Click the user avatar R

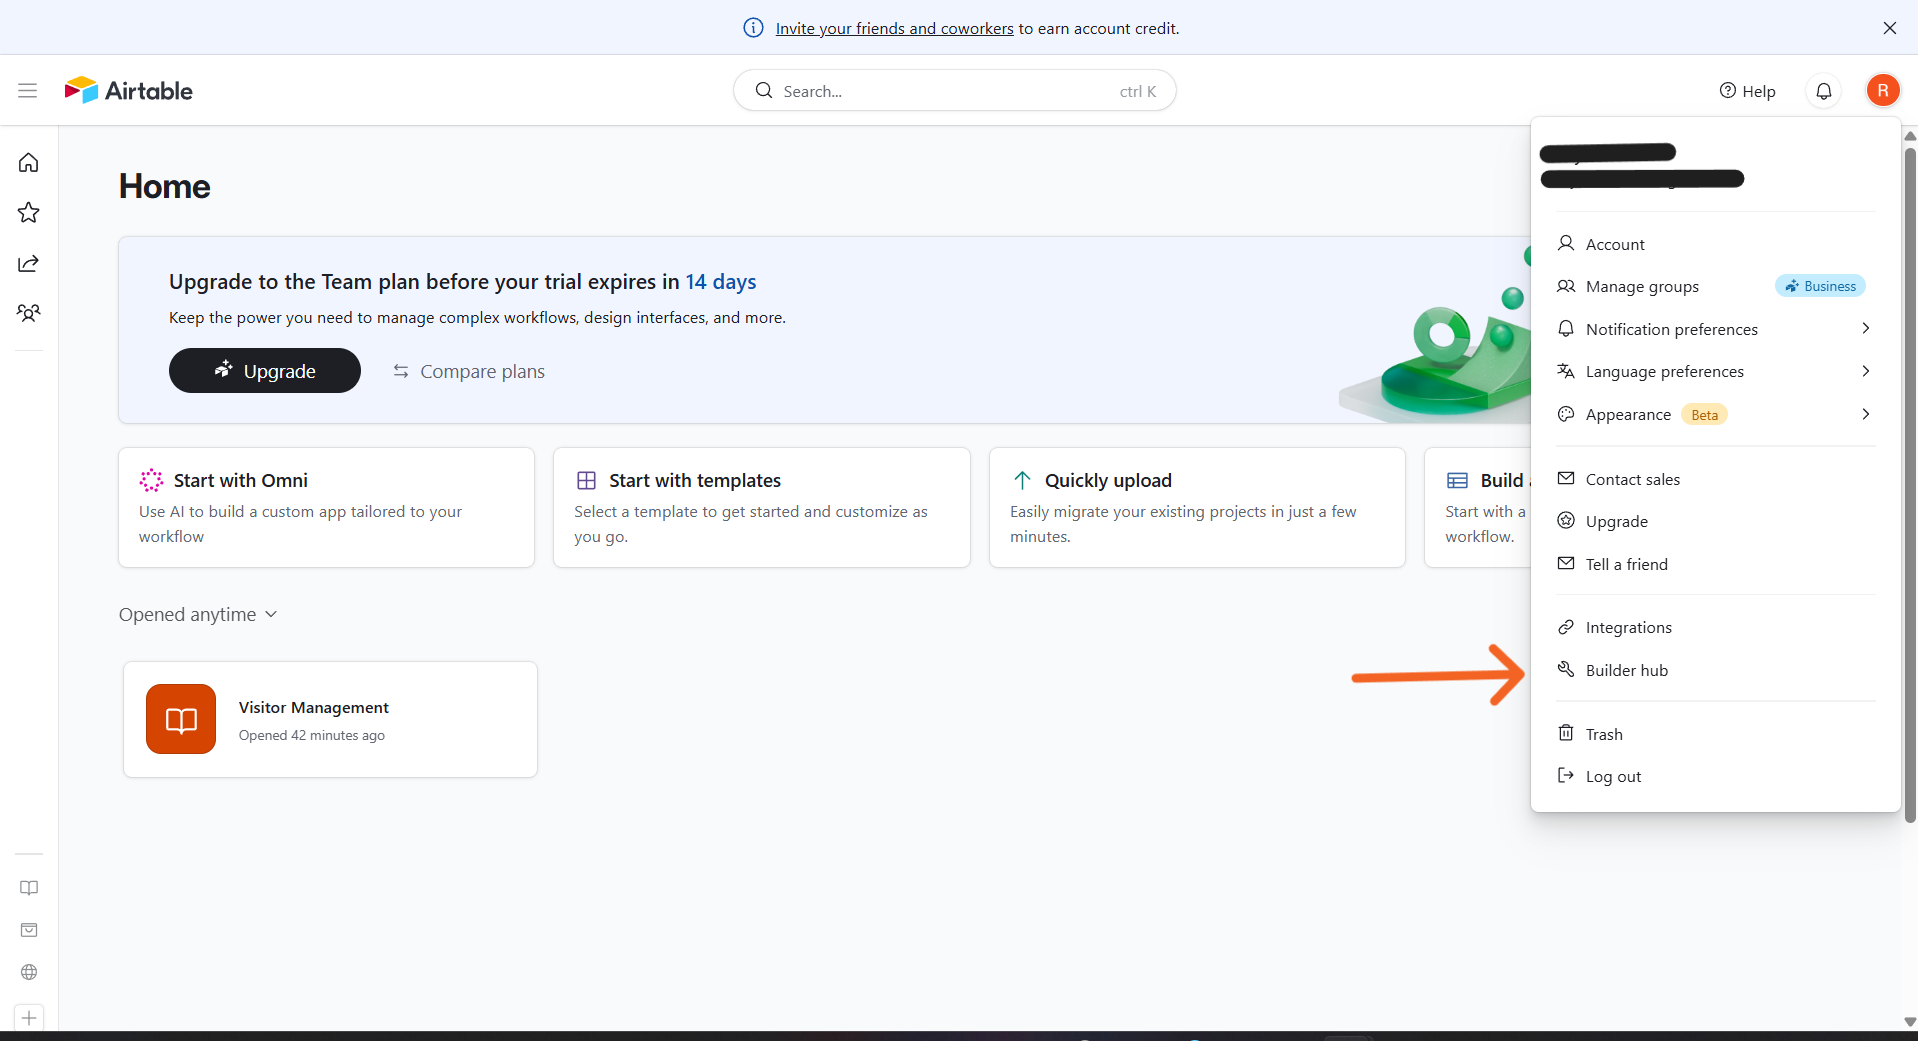[1883, 91]
